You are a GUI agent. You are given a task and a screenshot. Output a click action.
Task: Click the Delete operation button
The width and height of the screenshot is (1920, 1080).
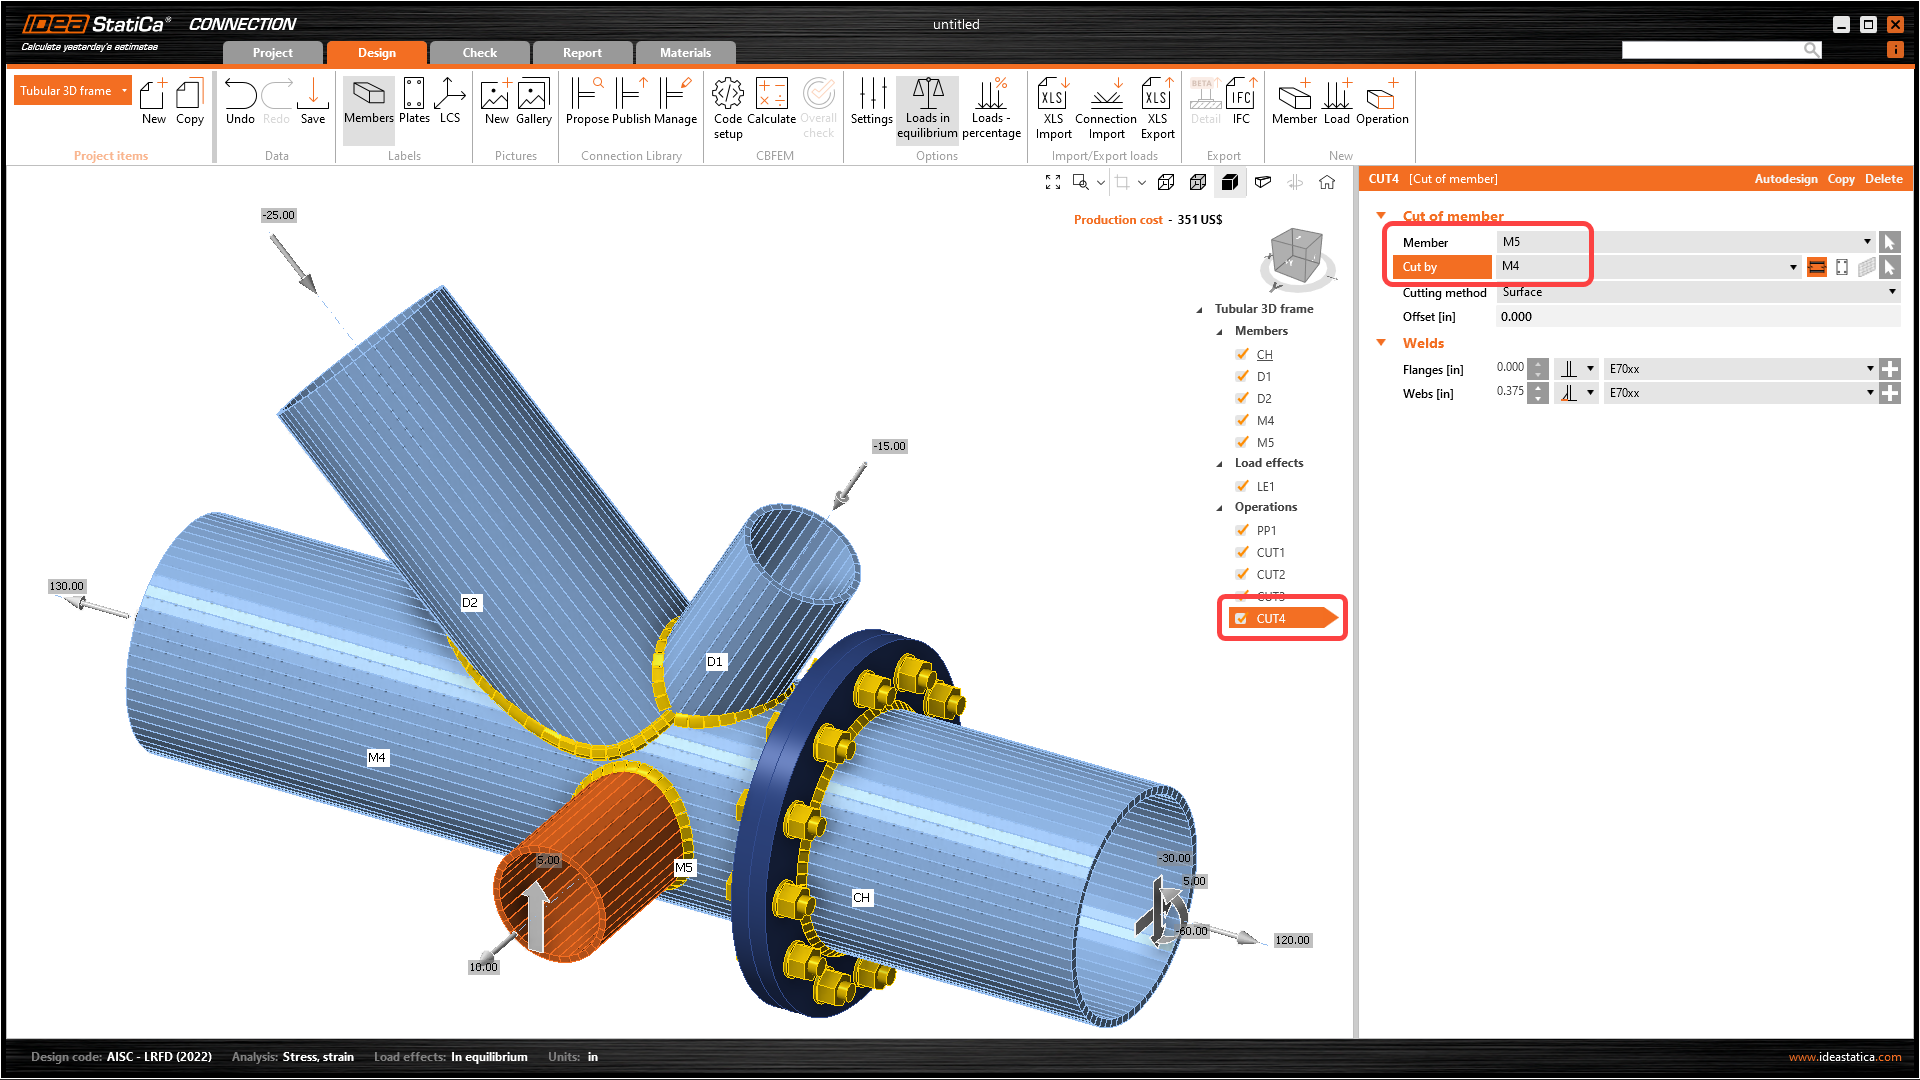pos(1883,179)
